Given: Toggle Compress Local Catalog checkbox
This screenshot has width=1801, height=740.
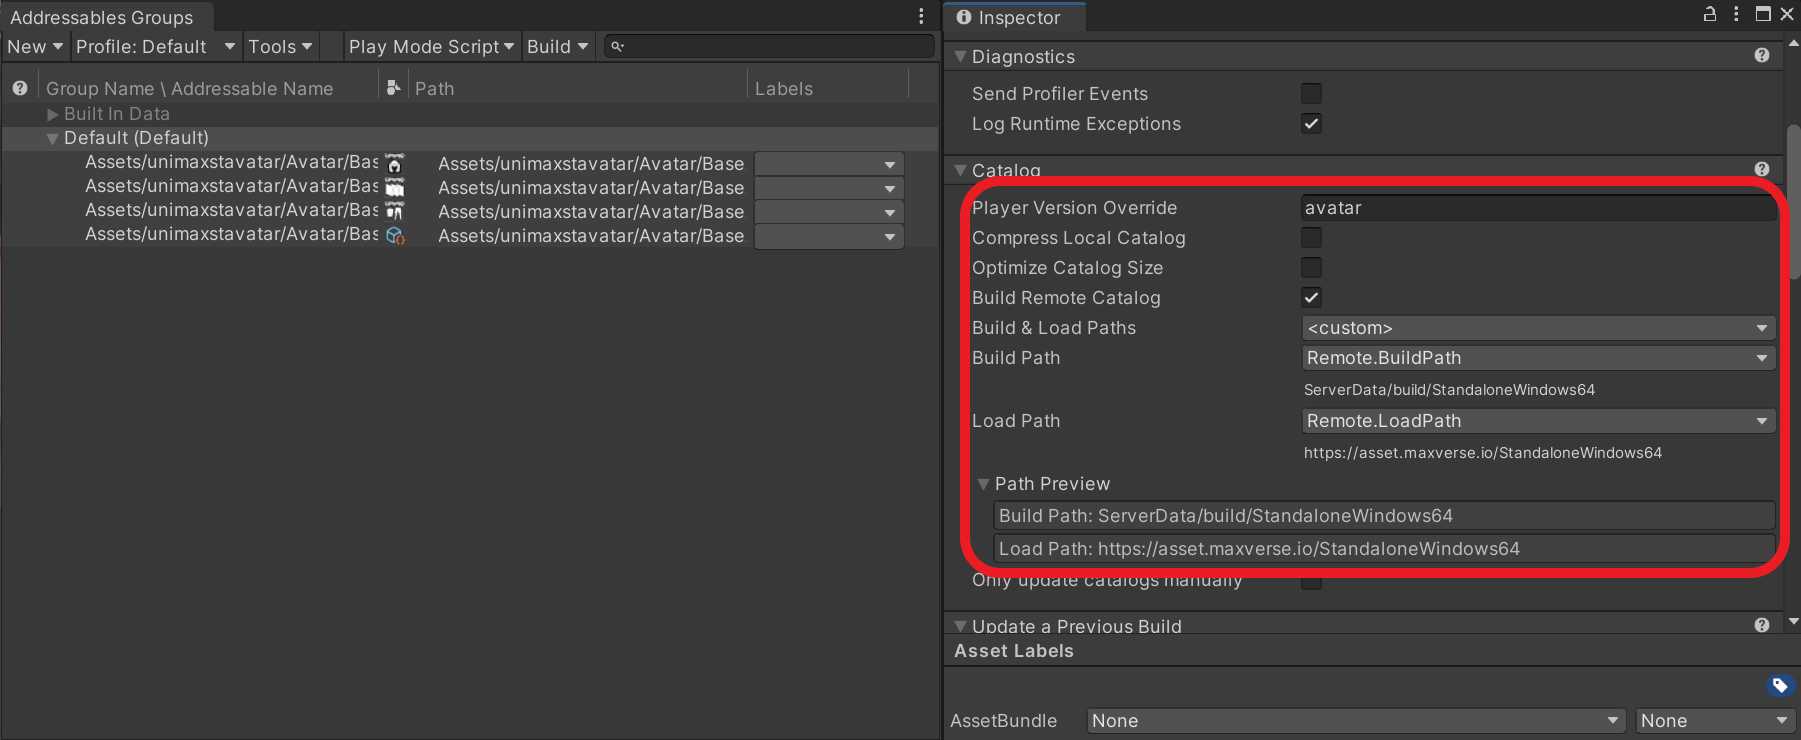Looking at the screenshot, I should (1311, 237).
